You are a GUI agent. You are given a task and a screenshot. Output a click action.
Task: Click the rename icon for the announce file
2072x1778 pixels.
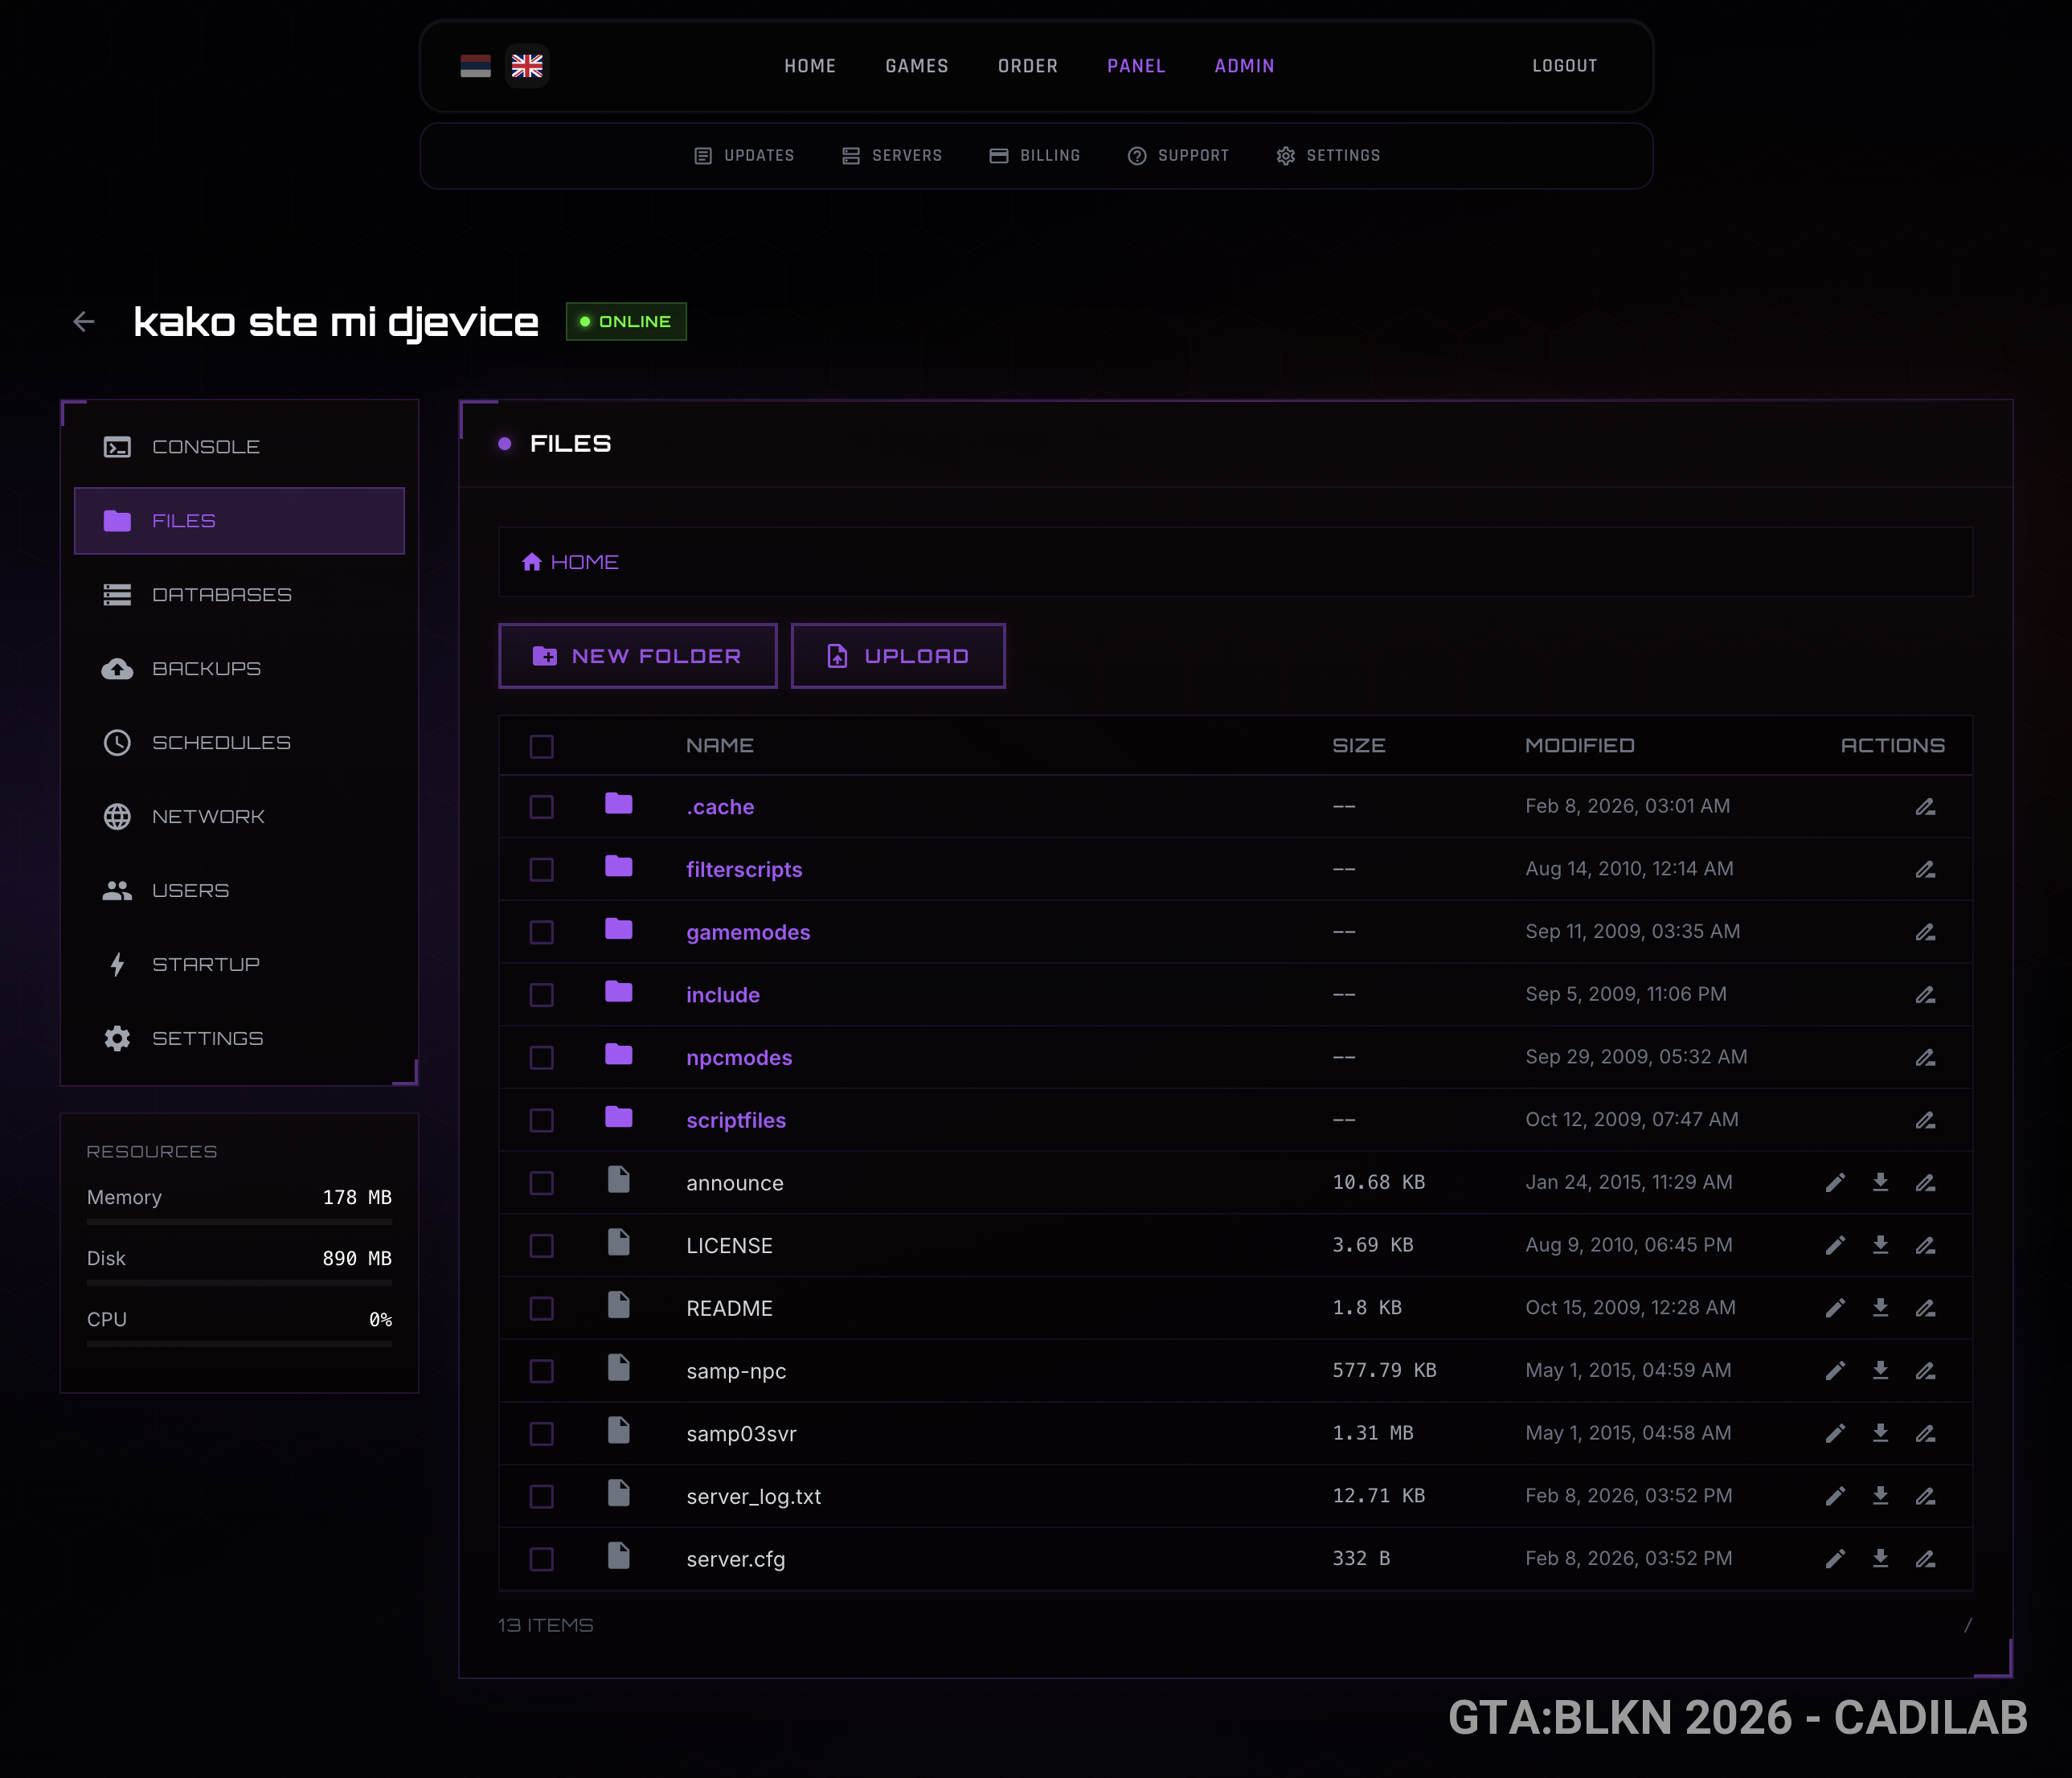pyautogui.click(x=1925, y=1182)
